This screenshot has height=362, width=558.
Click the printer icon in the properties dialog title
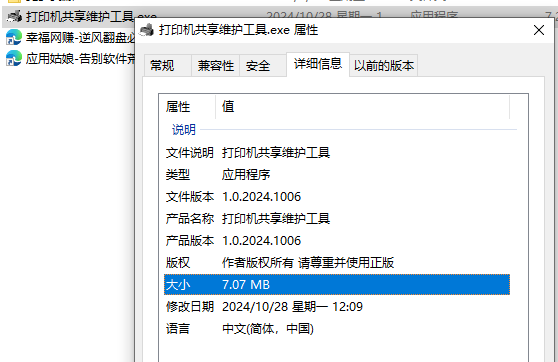pos(147,30)
